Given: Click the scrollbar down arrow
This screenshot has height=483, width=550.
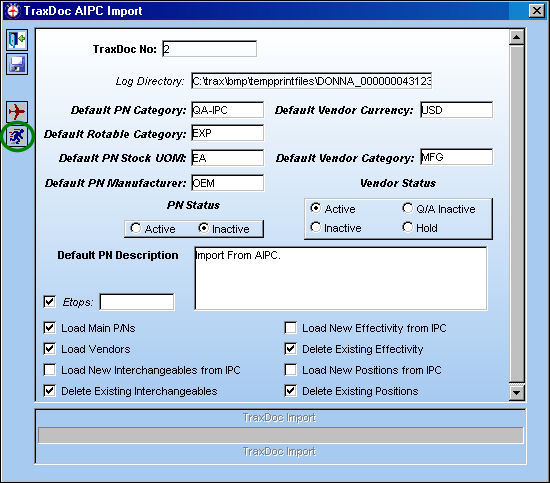Looking at the screenshot, I should click(x=516, y=392).
